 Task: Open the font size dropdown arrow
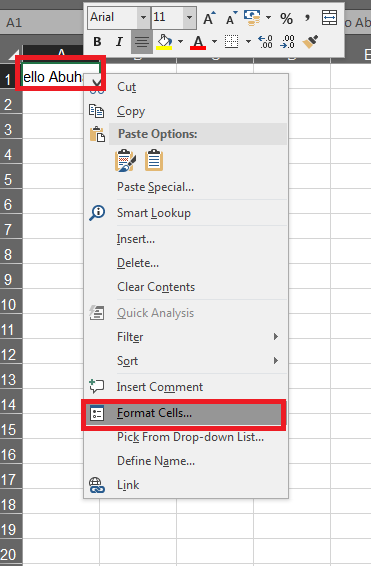(x=189, y=17)
